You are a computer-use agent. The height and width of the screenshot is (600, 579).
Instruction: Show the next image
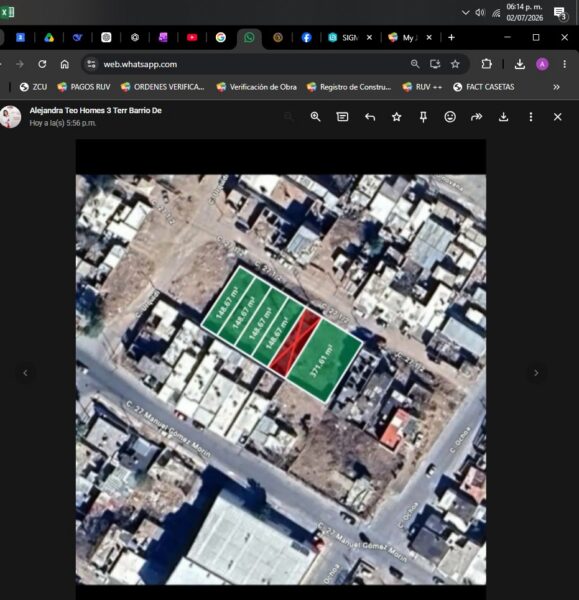[x=536, y=373]
